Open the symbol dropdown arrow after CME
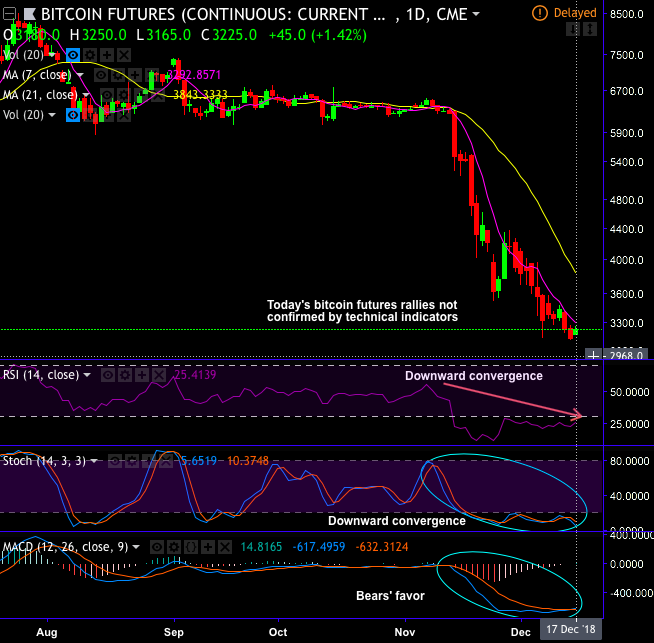 (475, 14)
